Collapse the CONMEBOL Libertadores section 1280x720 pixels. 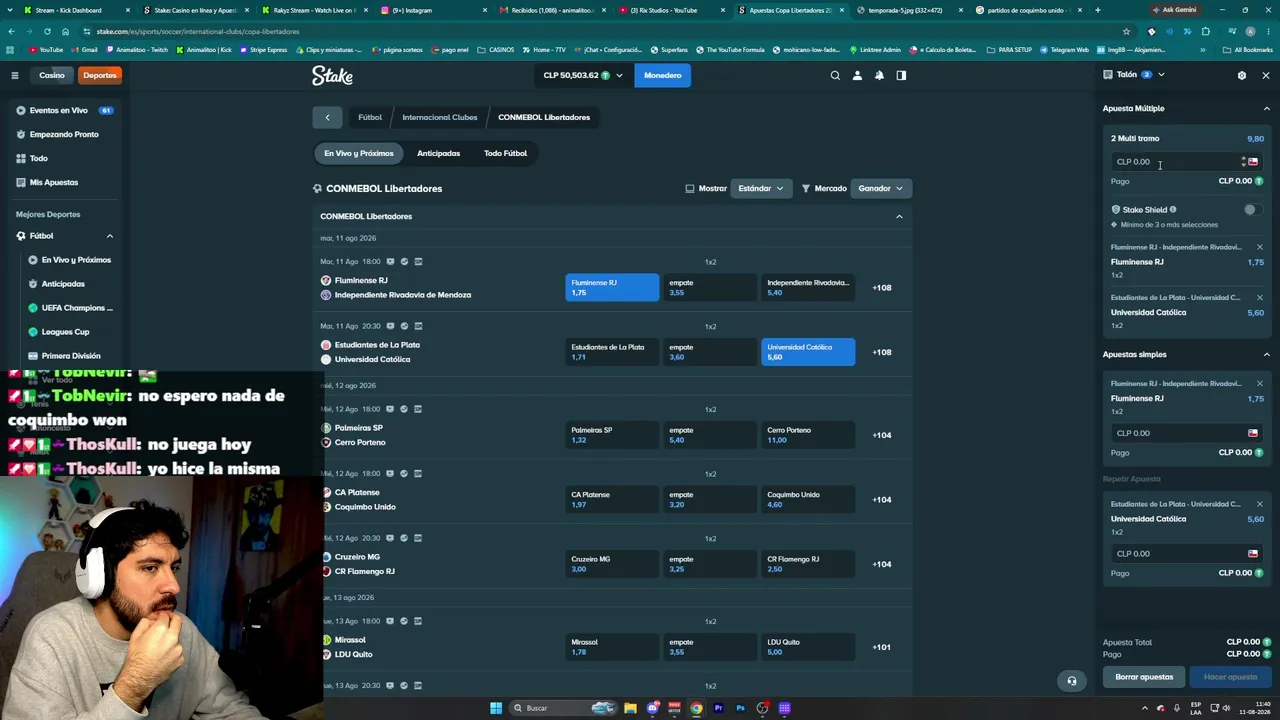[899, 216]
